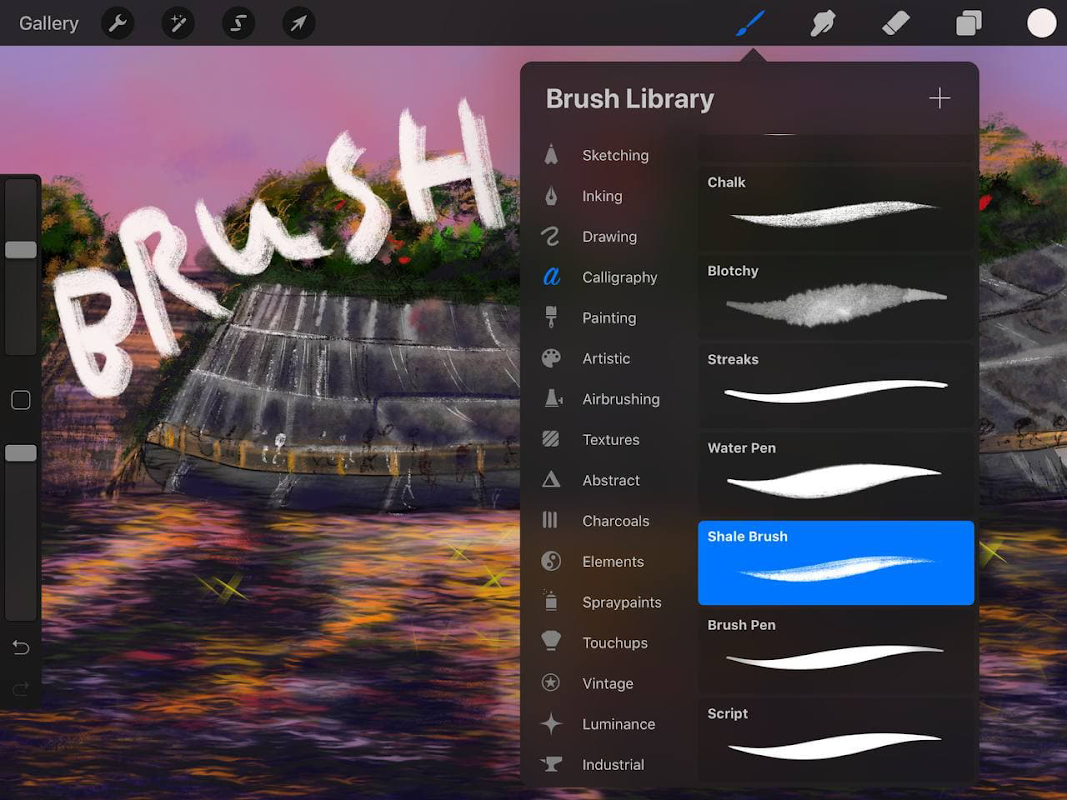This screenshot has width=1067, height=800.
Task: Click the Airbrushing icon
Action: [x=553, y=398]
